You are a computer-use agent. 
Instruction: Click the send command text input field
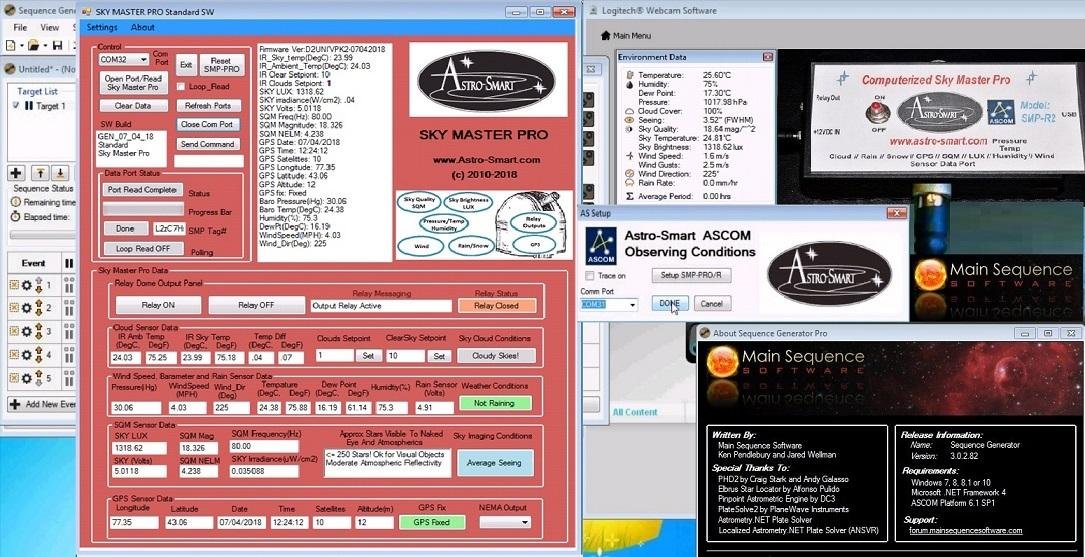(x=208, y=161)
